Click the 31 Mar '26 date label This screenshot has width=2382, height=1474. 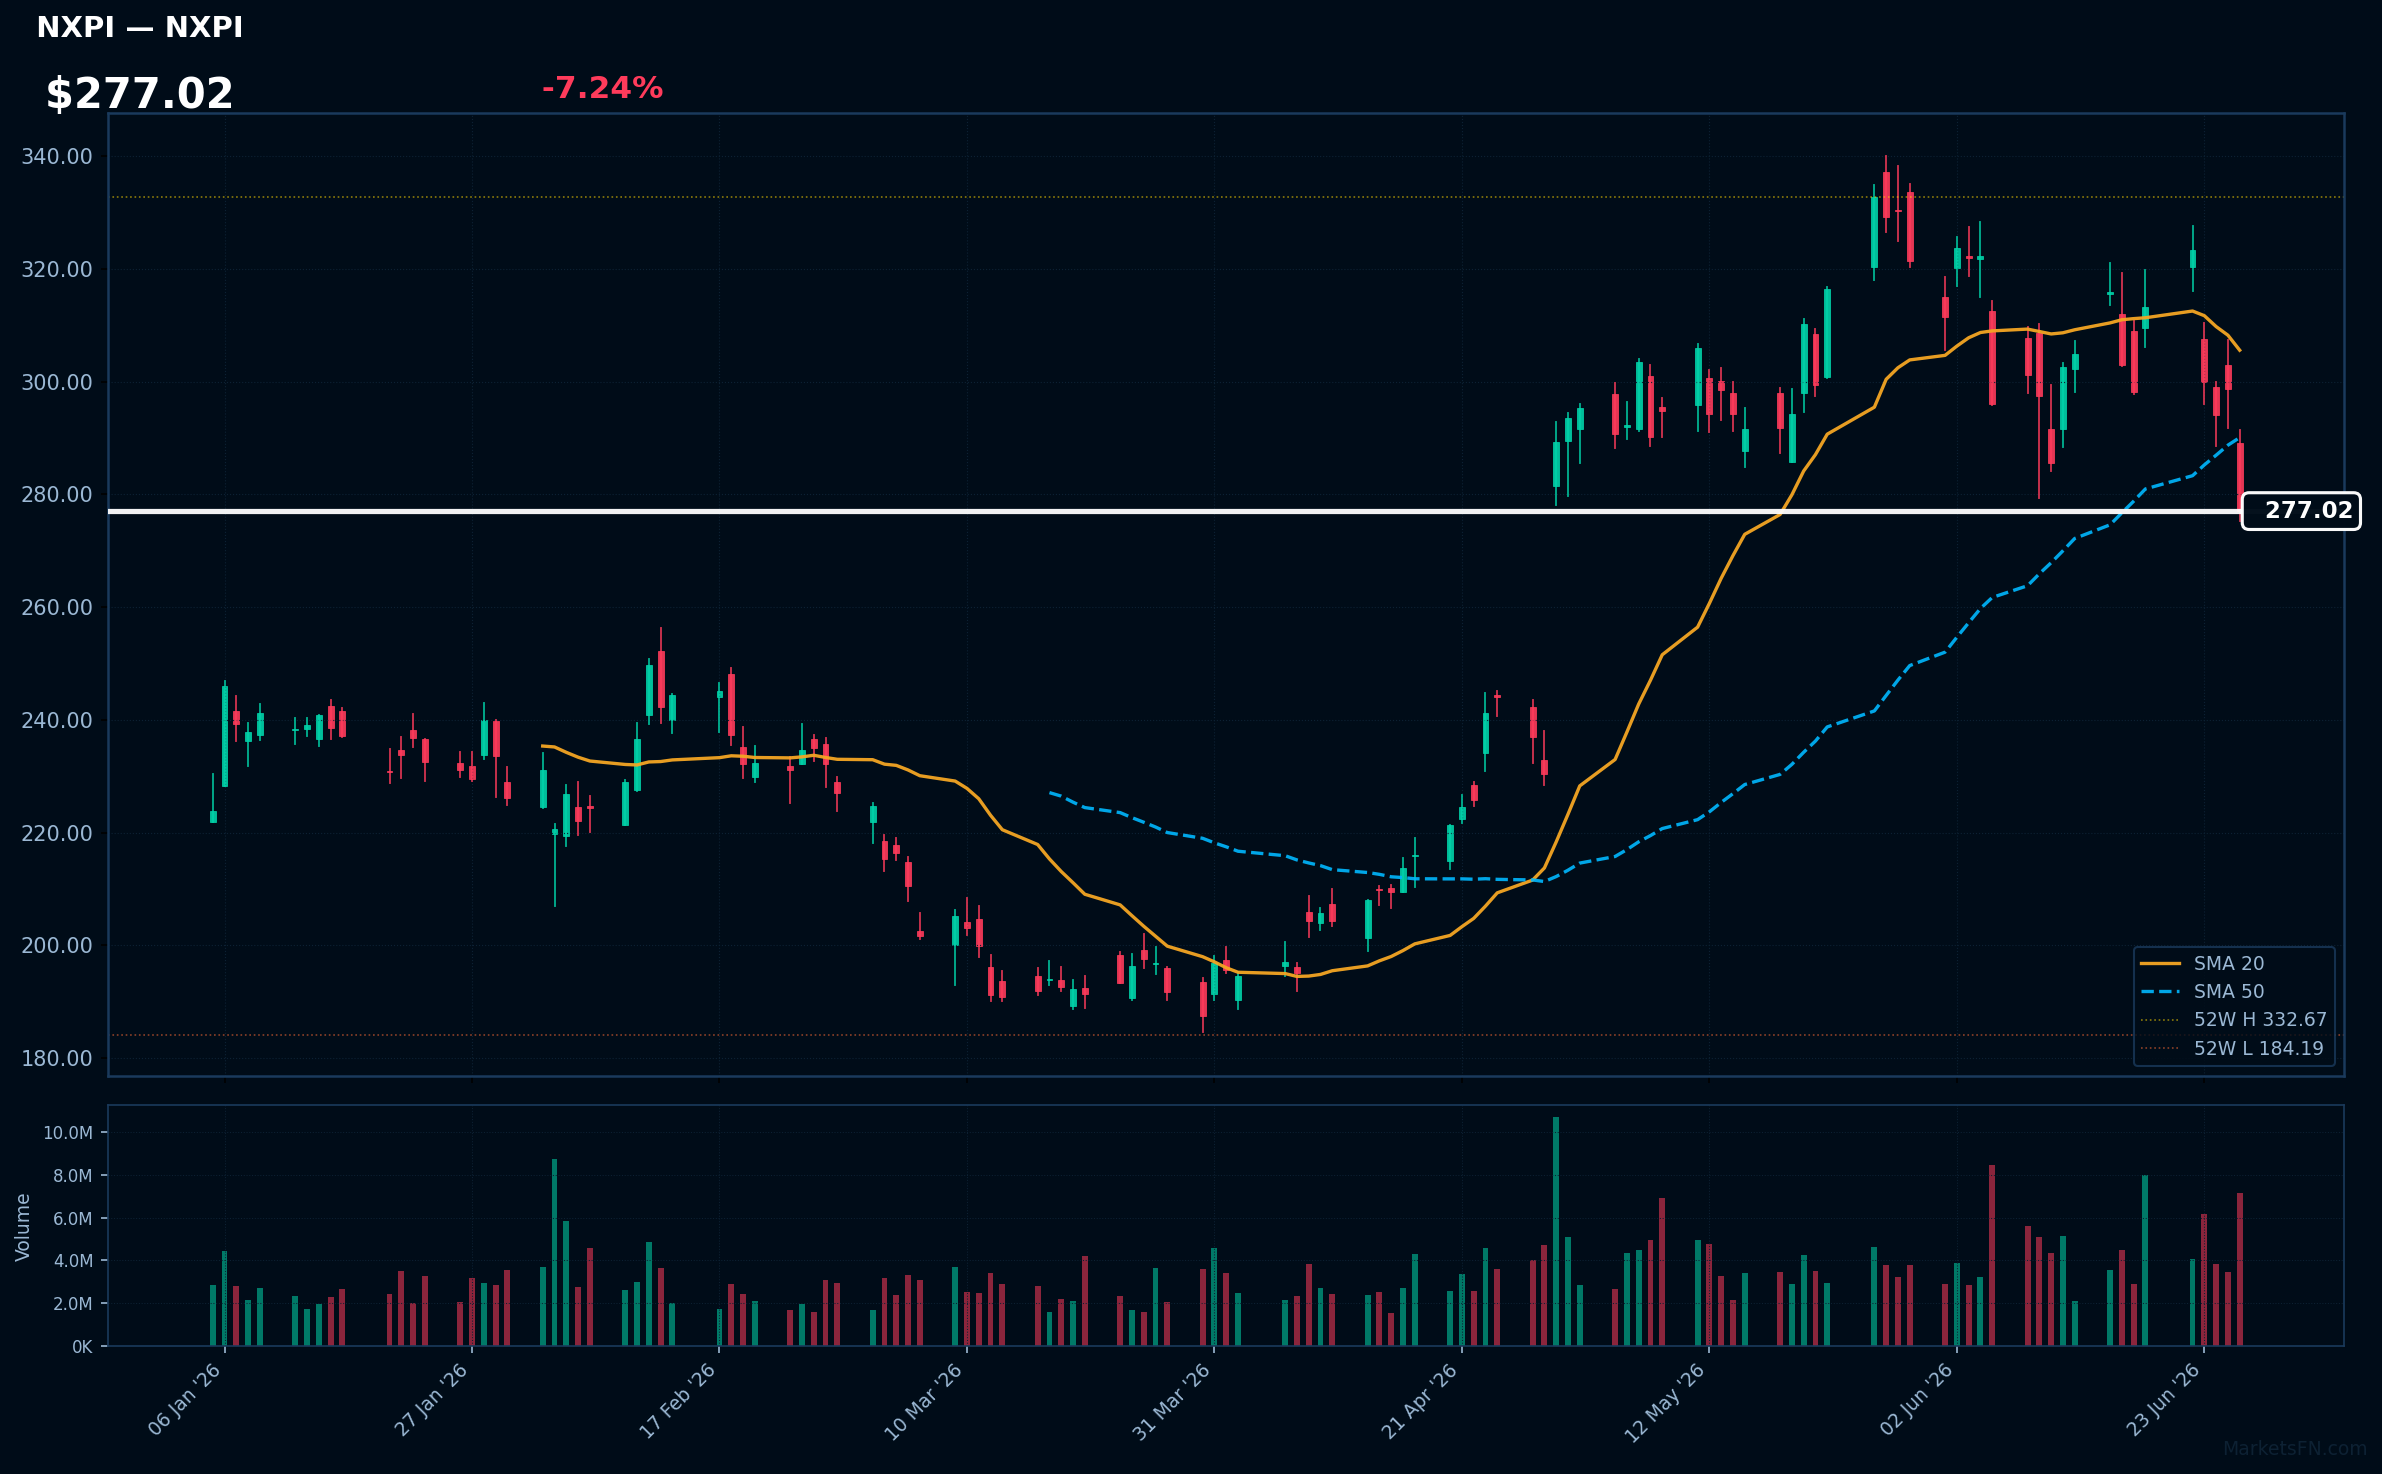click(x=1172, y=1400)
